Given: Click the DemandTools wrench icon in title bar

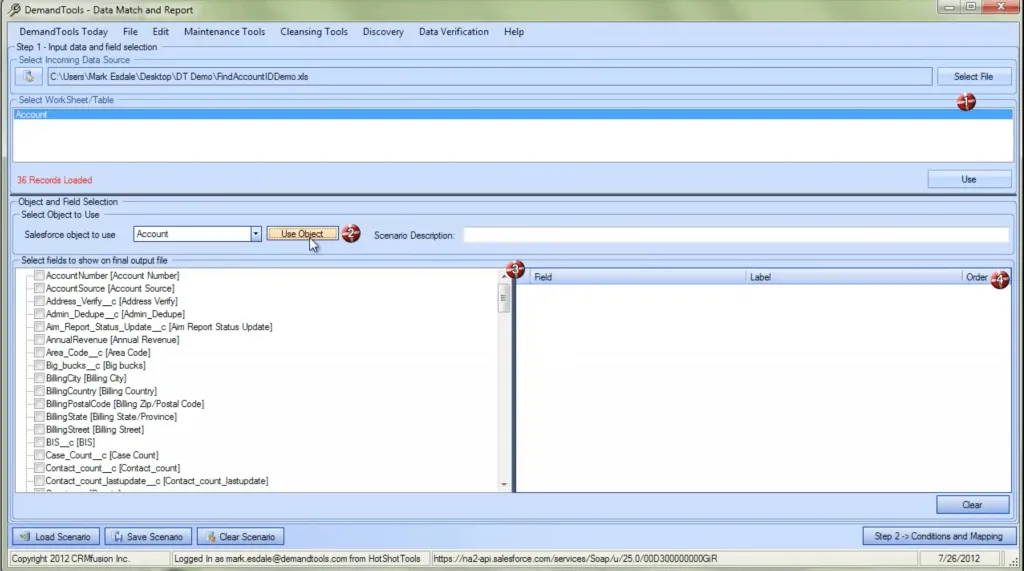Looking at the screenshot, I should [14, 10].
